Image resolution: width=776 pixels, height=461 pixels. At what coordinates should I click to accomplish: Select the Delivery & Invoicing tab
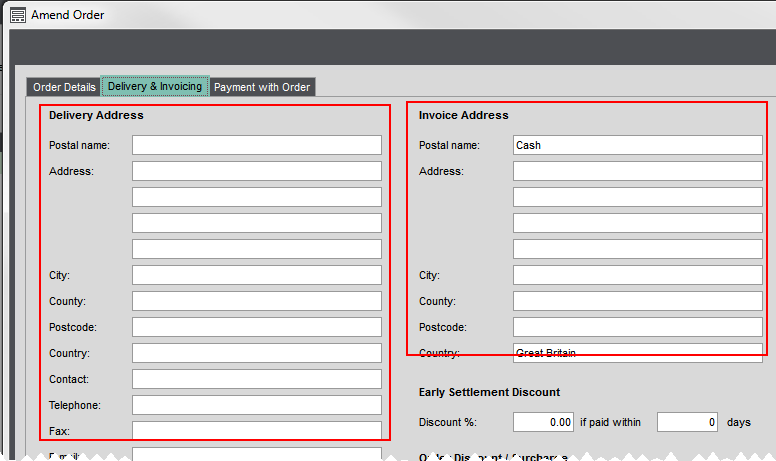coord(155,87)
